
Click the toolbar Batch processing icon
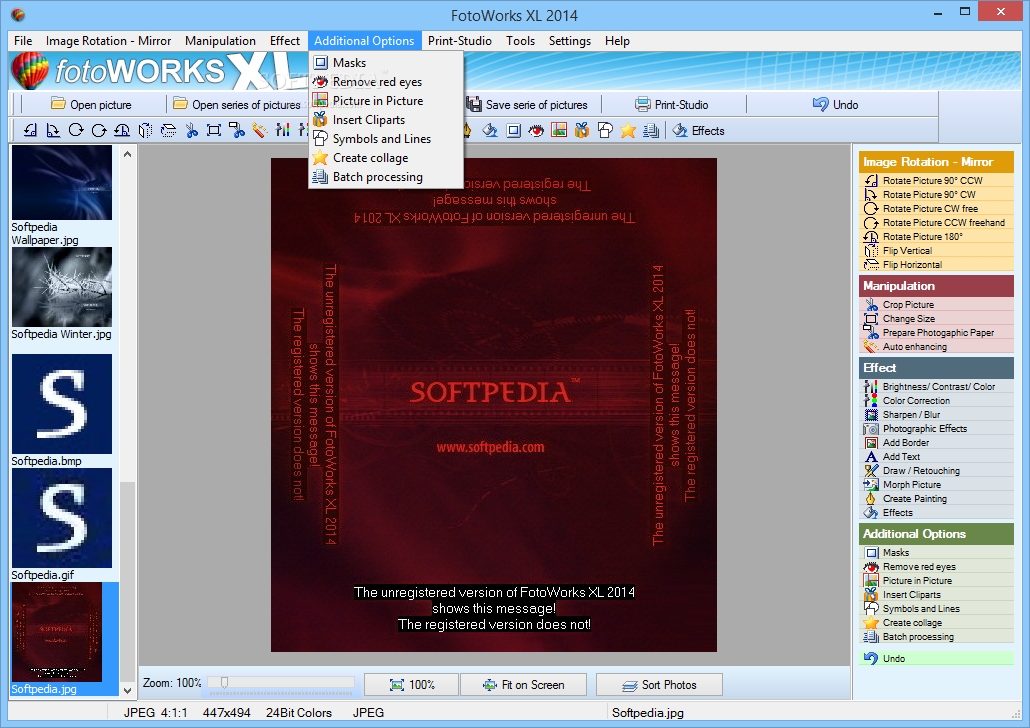coord(651,131)
